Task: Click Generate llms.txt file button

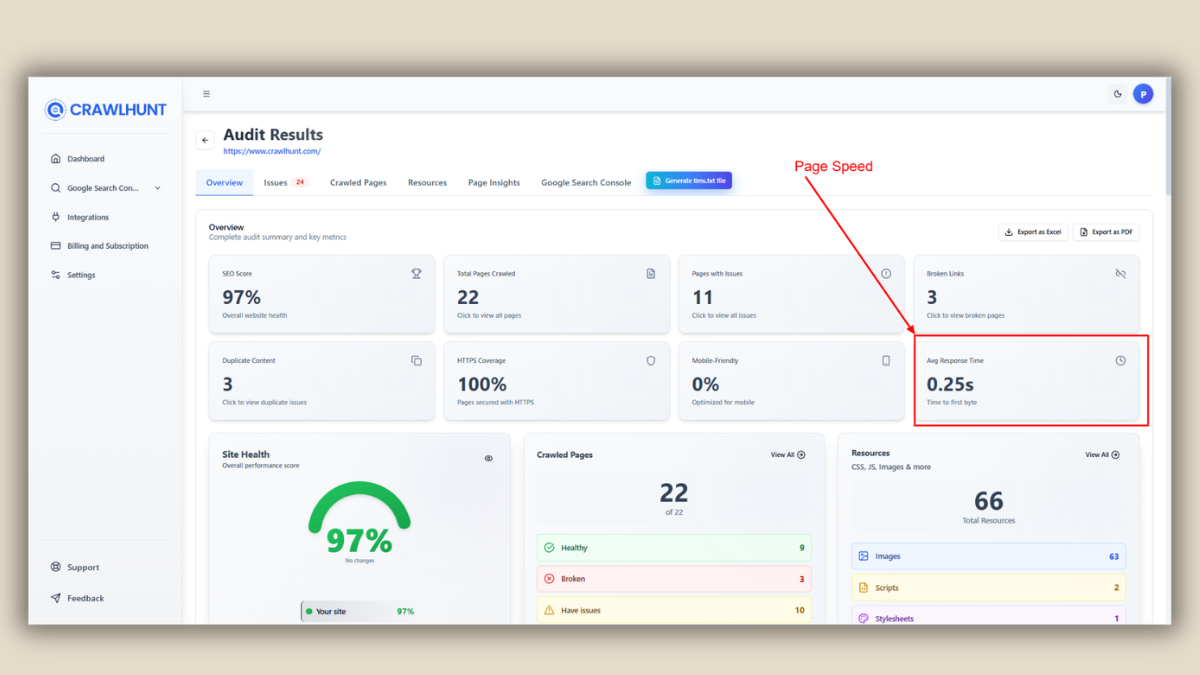Action: [x=689, y=181]
